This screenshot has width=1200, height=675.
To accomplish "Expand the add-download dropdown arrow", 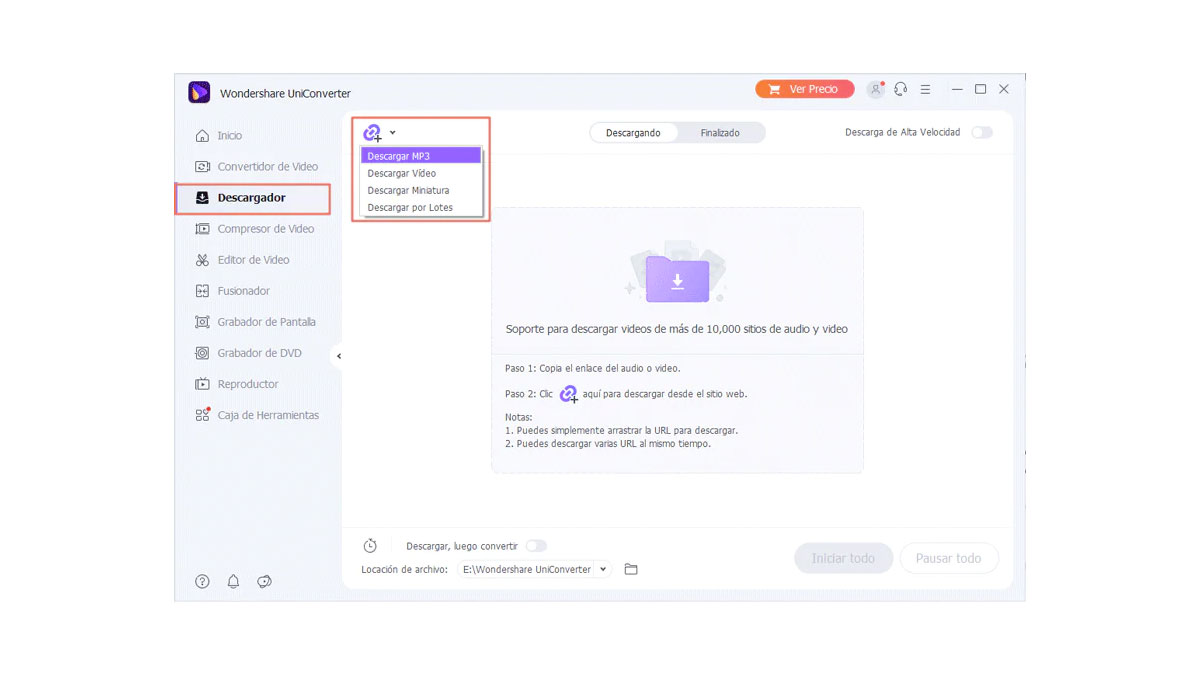I will (391, 131).
